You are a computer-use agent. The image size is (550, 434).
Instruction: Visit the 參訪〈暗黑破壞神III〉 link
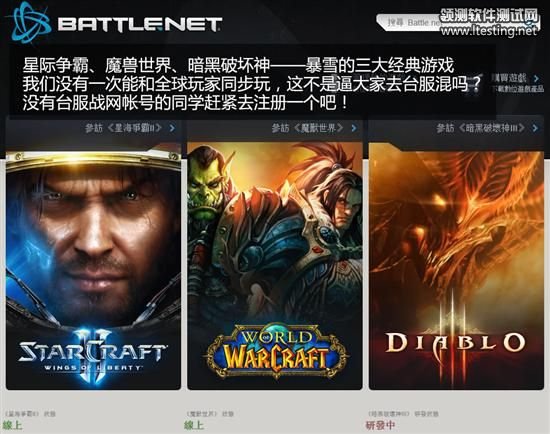(481, 128)
